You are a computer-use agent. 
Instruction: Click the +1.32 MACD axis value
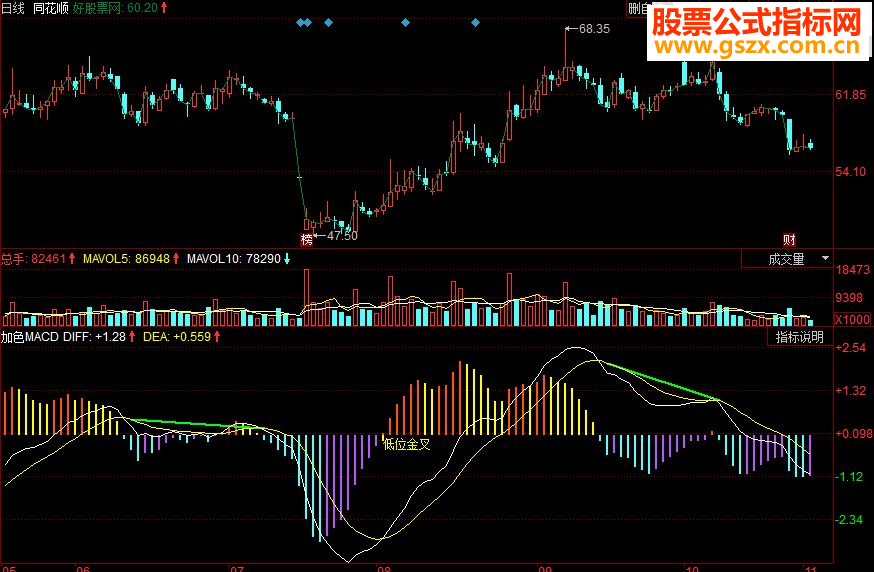coord(851,391)
